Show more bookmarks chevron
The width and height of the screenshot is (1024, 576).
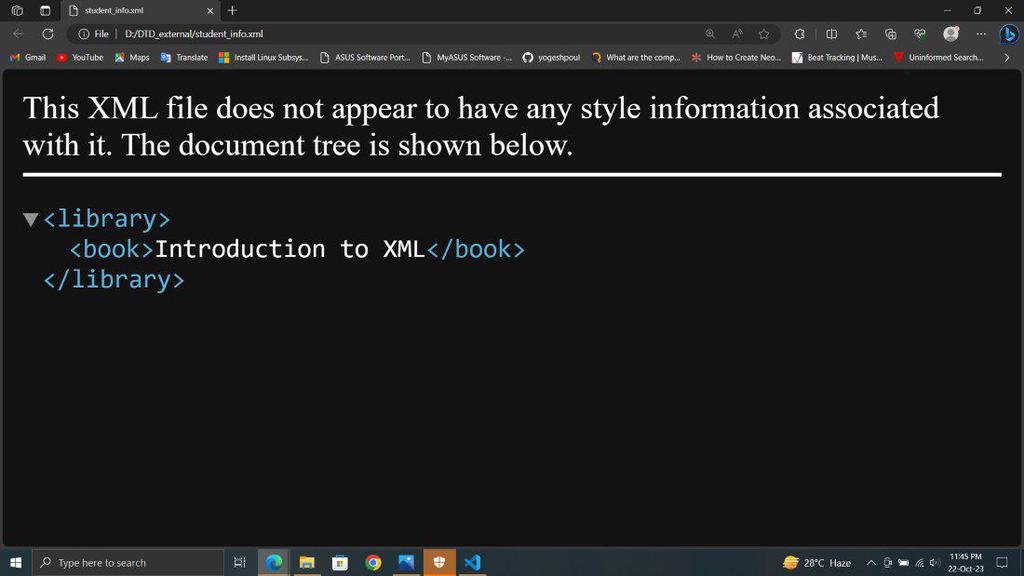[x=1007, y=57]
